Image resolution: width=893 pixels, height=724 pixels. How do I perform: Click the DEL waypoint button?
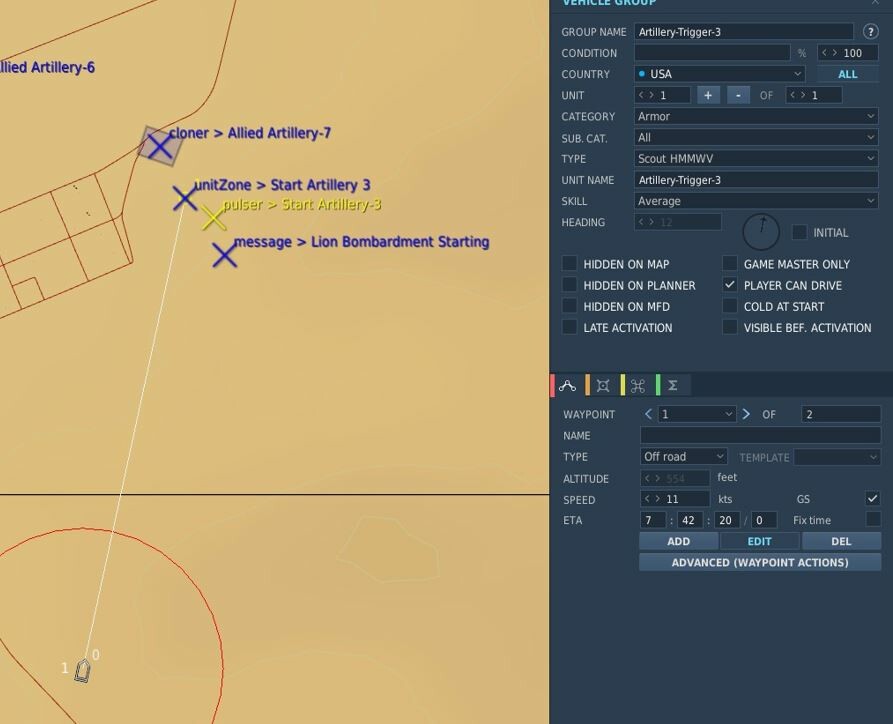click(841, 541)
